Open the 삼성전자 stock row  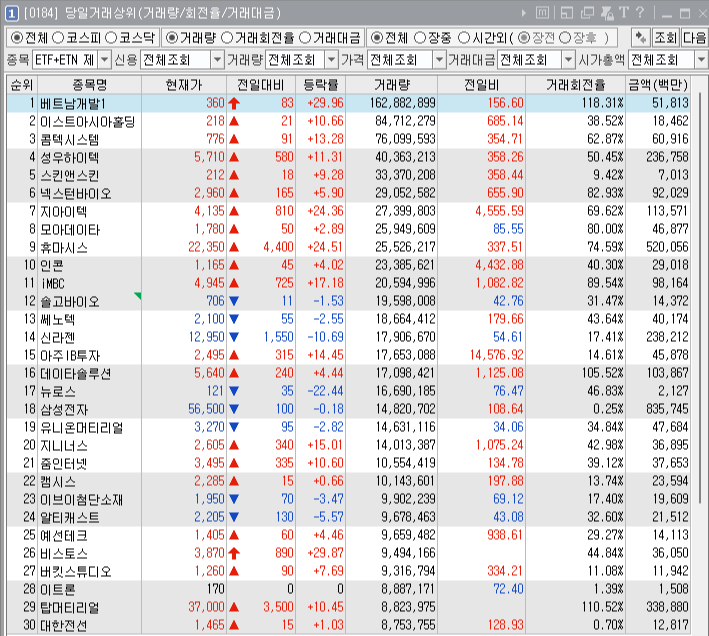click(348, 409)
